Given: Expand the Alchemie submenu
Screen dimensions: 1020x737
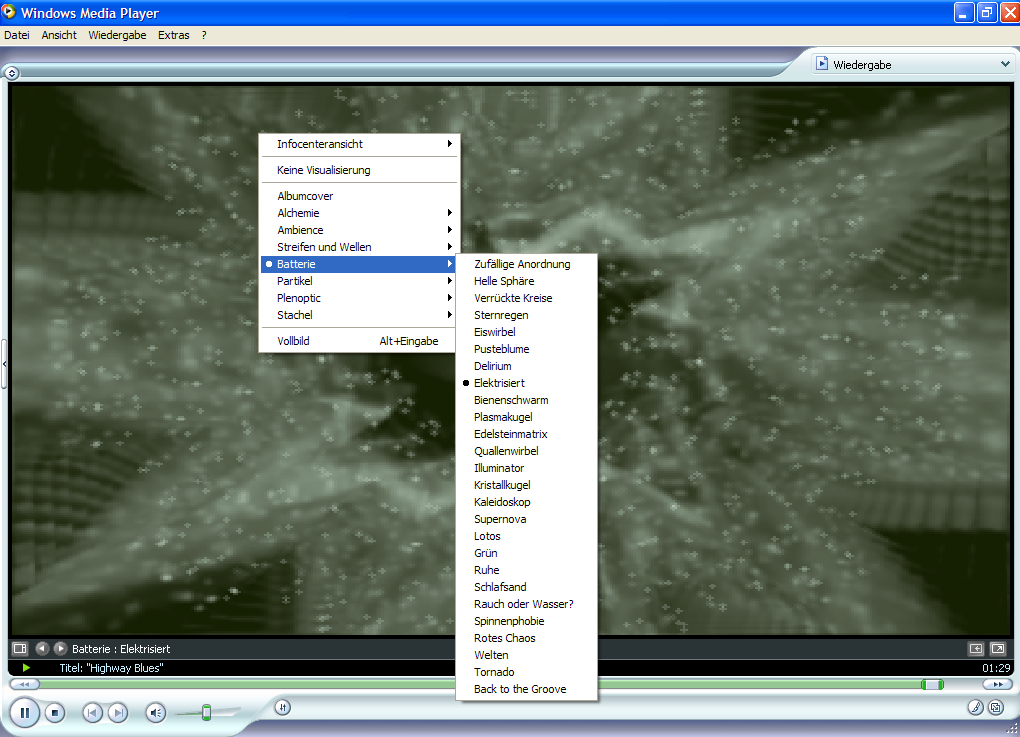Looking at the screenshot, I should click(x=360, y=213).
